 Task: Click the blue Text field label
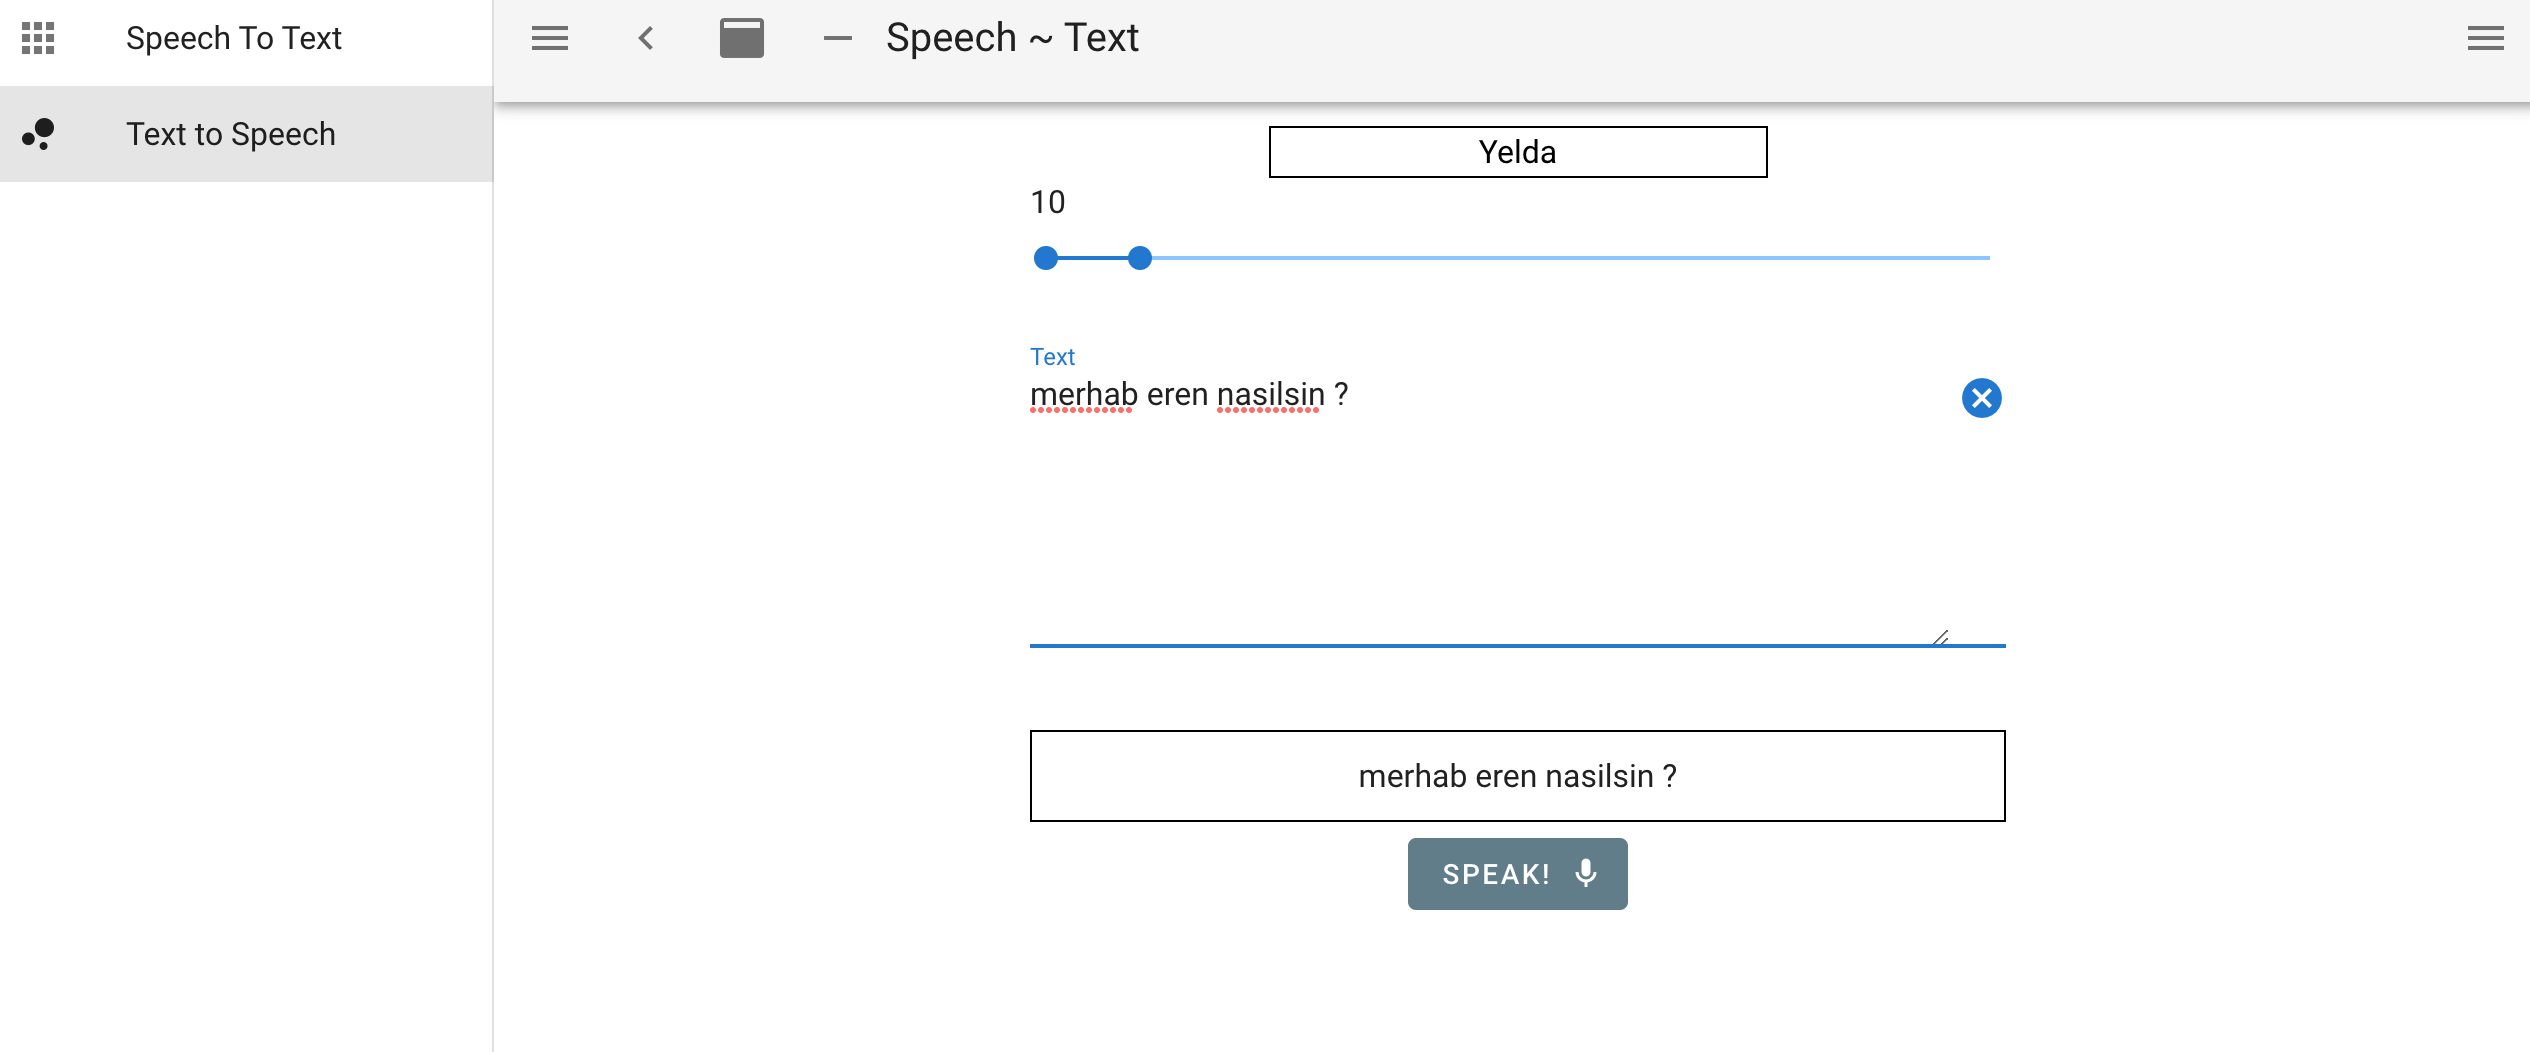1052,357
